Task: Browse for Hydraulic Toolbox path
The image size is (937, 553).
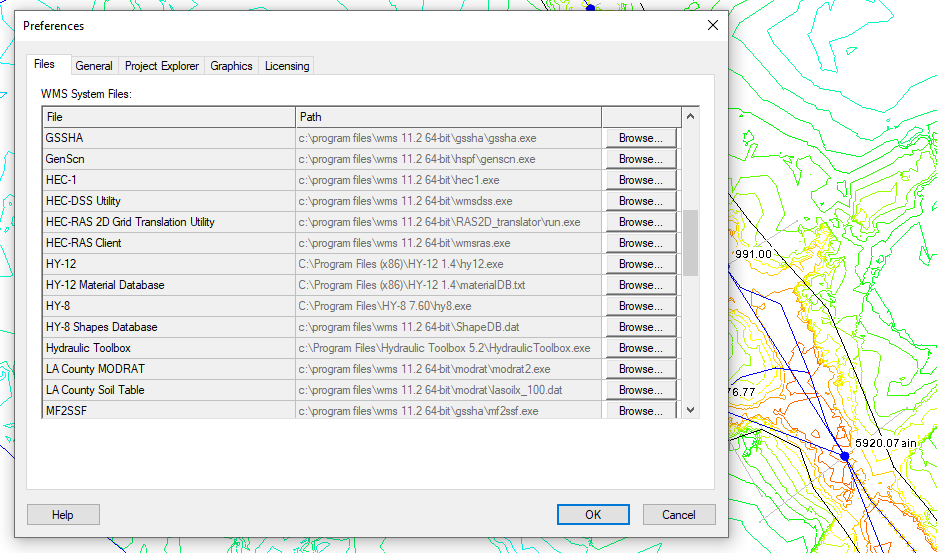Action: (641, 348)
